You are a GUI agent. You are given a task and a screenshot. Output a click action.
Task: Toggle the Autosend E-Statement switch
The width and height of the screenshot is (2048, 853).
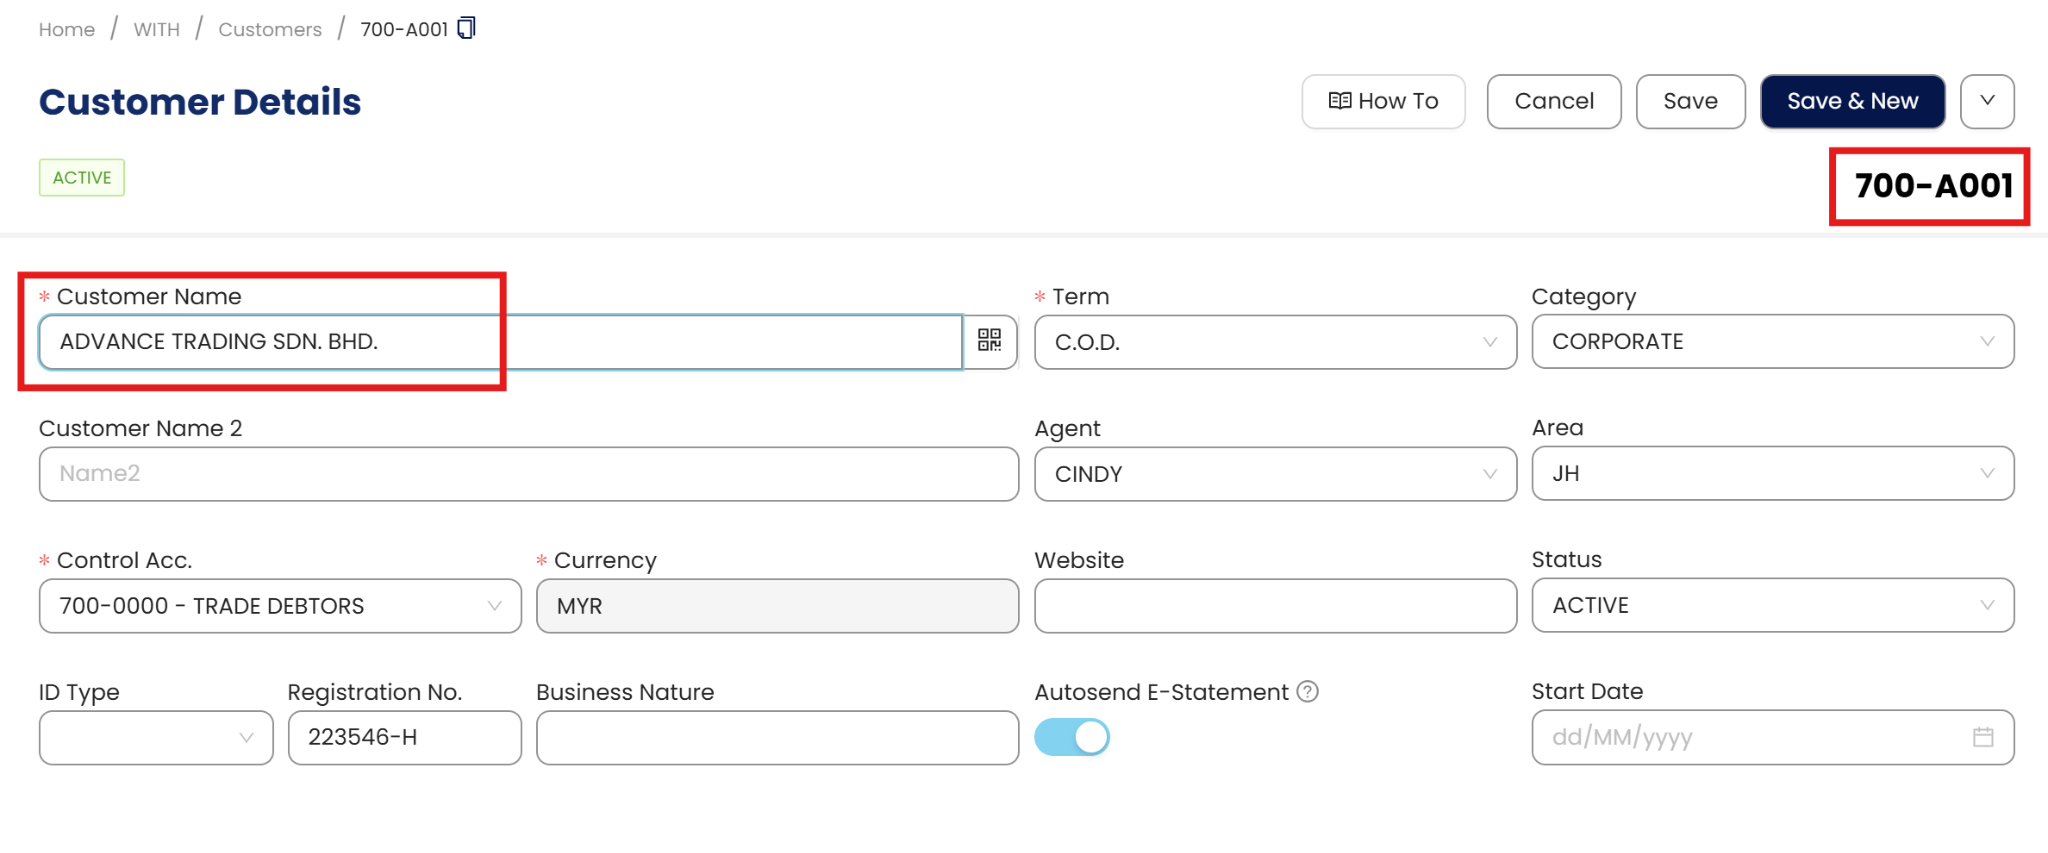(1072, 738)
